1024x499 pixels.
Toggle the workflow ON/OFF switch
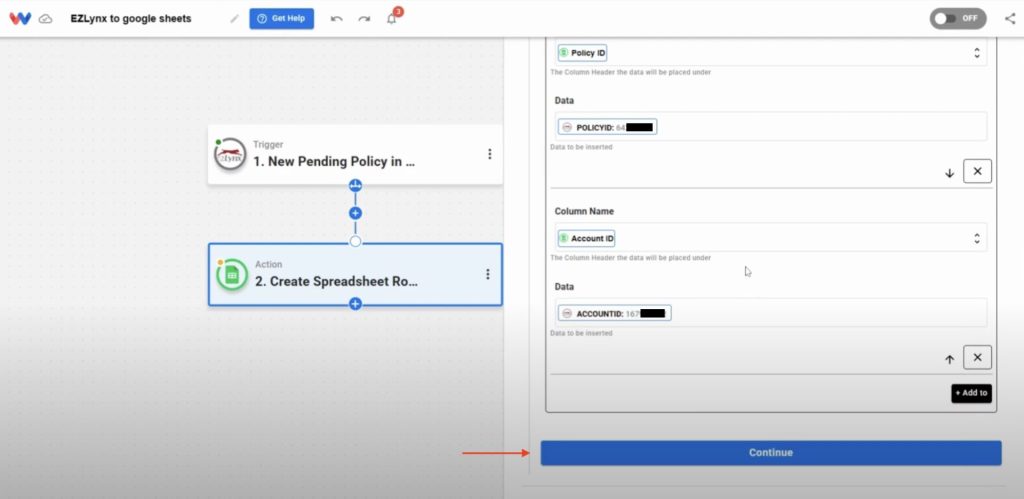click(958, 18)
